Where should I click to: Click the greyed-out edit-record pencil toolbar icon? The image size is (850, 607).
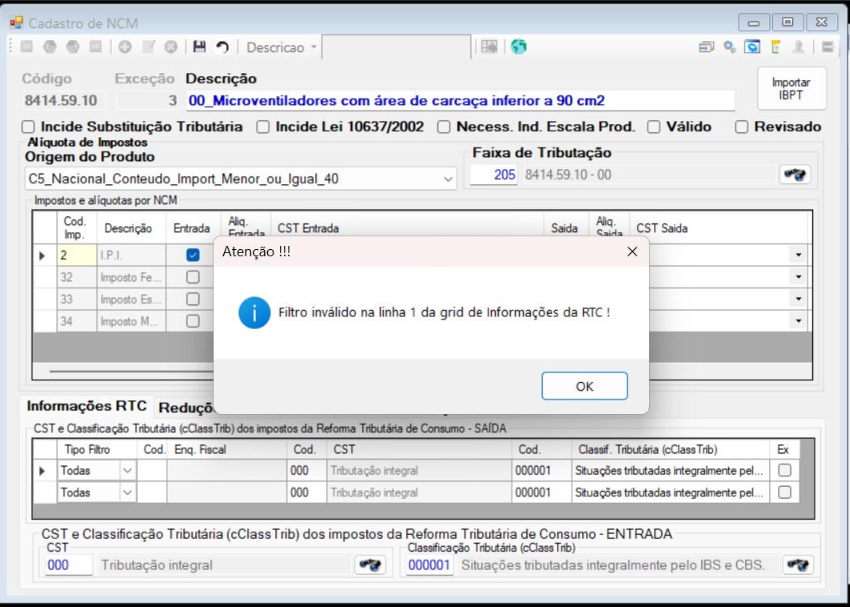[x=148, y=47]
